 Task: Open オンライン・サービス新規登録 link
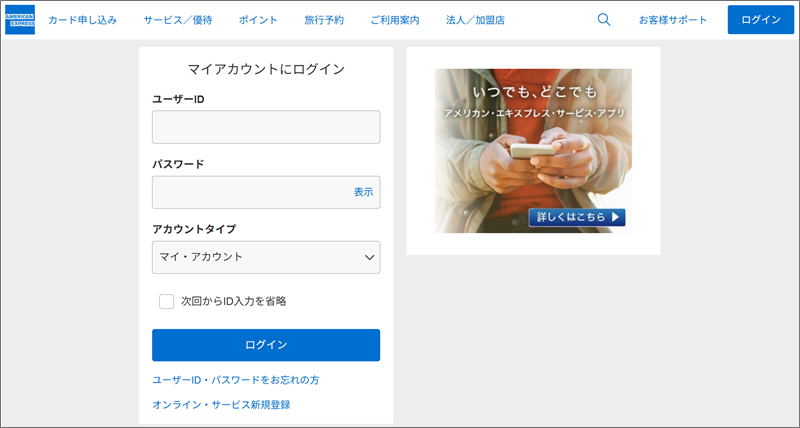click(x=221, y=405)
